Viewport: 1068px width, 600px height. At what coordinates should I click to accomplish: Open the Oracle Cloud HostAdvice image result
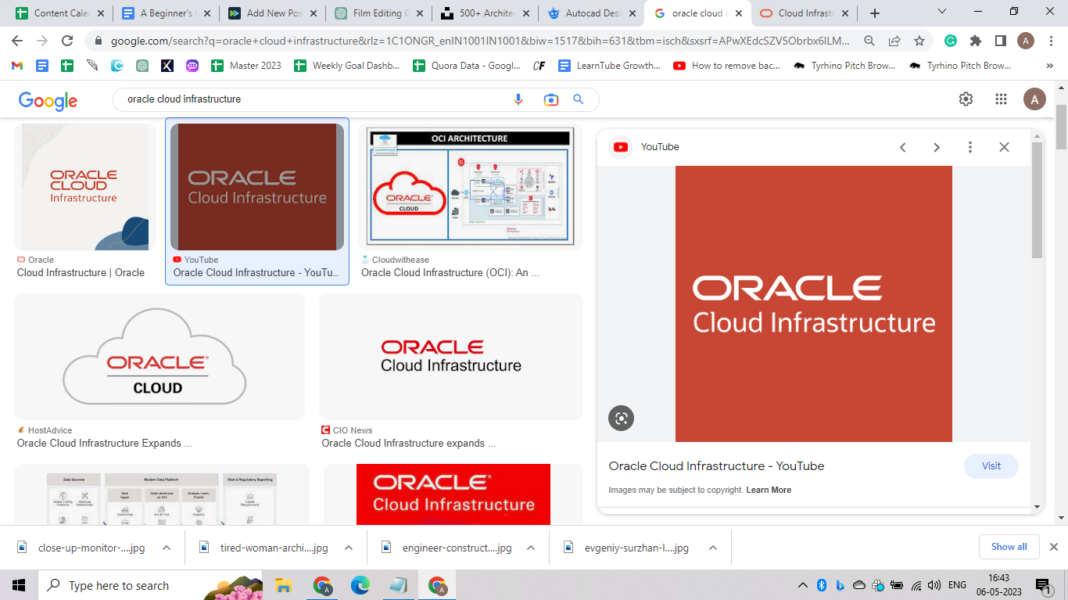[159, 357]
